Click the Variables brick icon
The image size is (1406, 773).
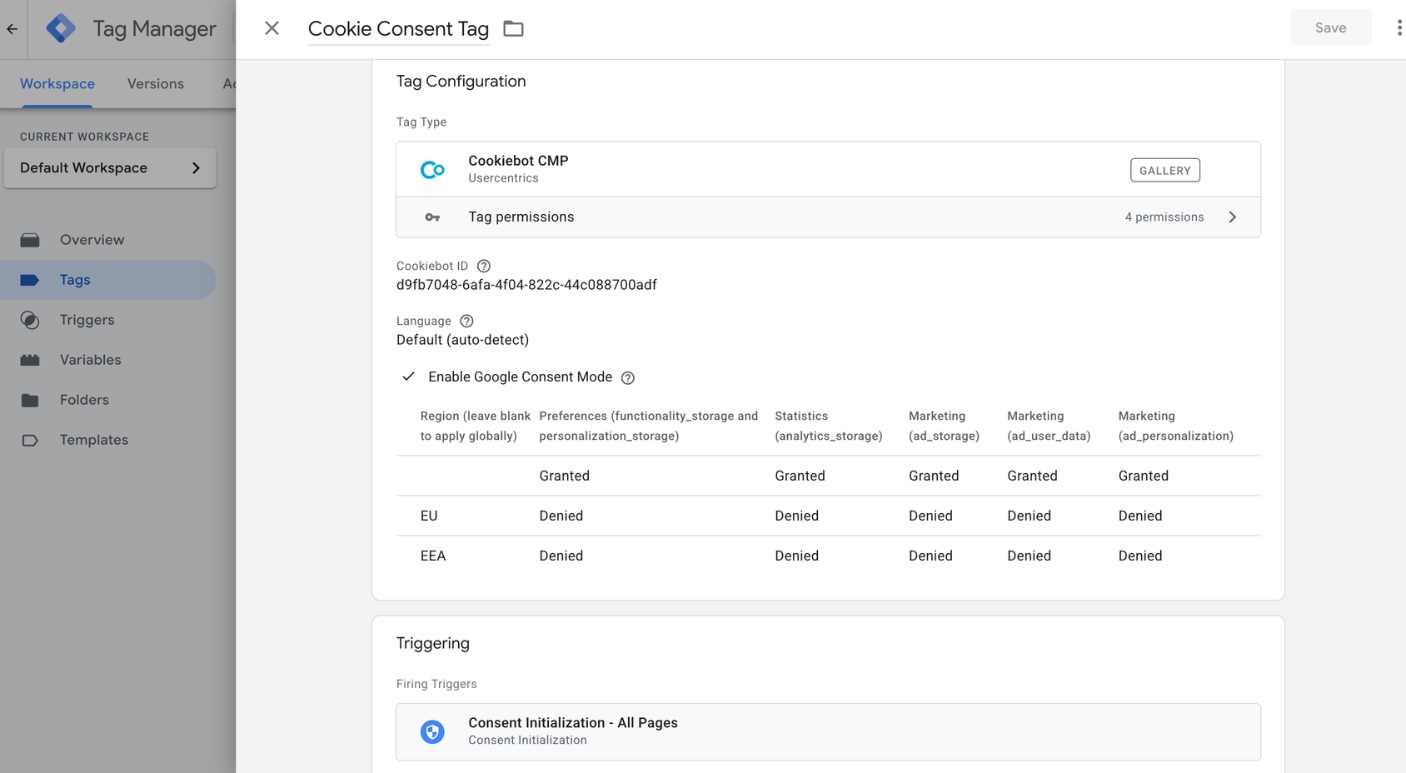point(30,360)
